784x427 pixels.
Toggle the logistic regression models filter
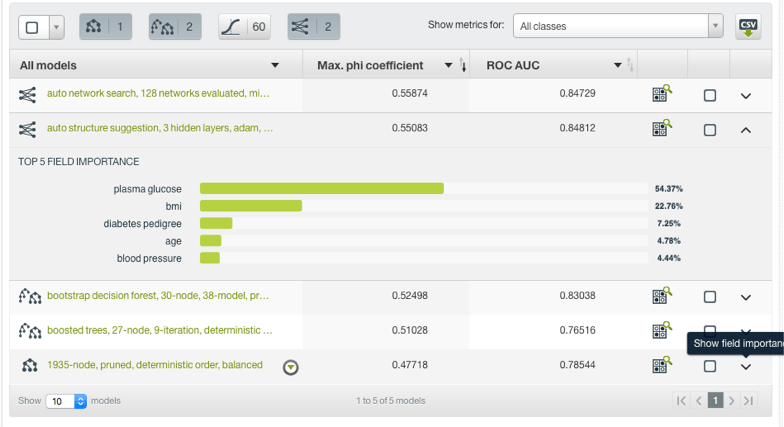(x=244, y=27)
